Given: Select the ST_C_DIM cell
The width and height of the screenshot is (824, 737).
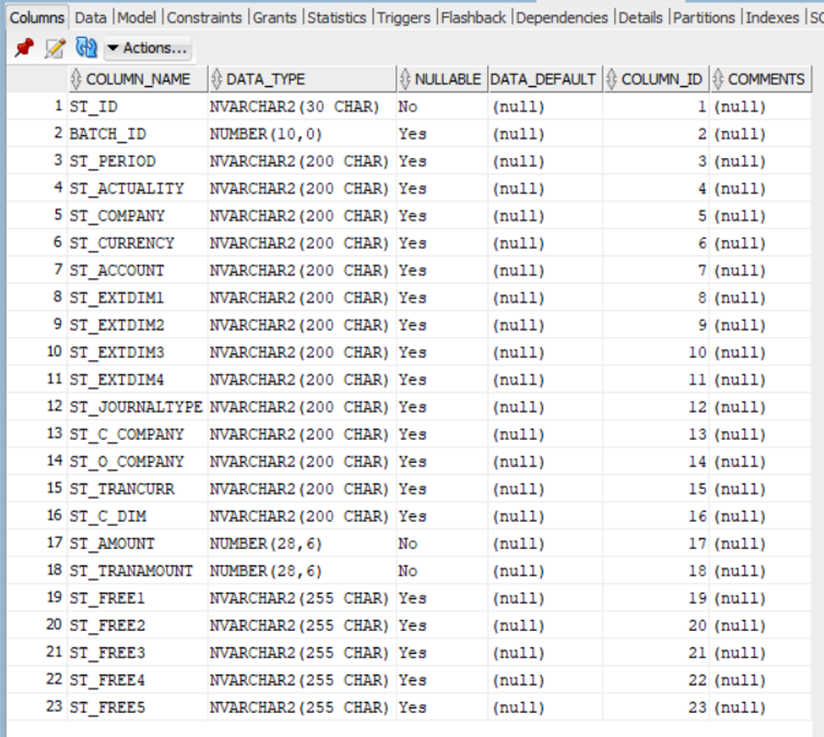Looking at the screenshot, I should click(138, 517).
